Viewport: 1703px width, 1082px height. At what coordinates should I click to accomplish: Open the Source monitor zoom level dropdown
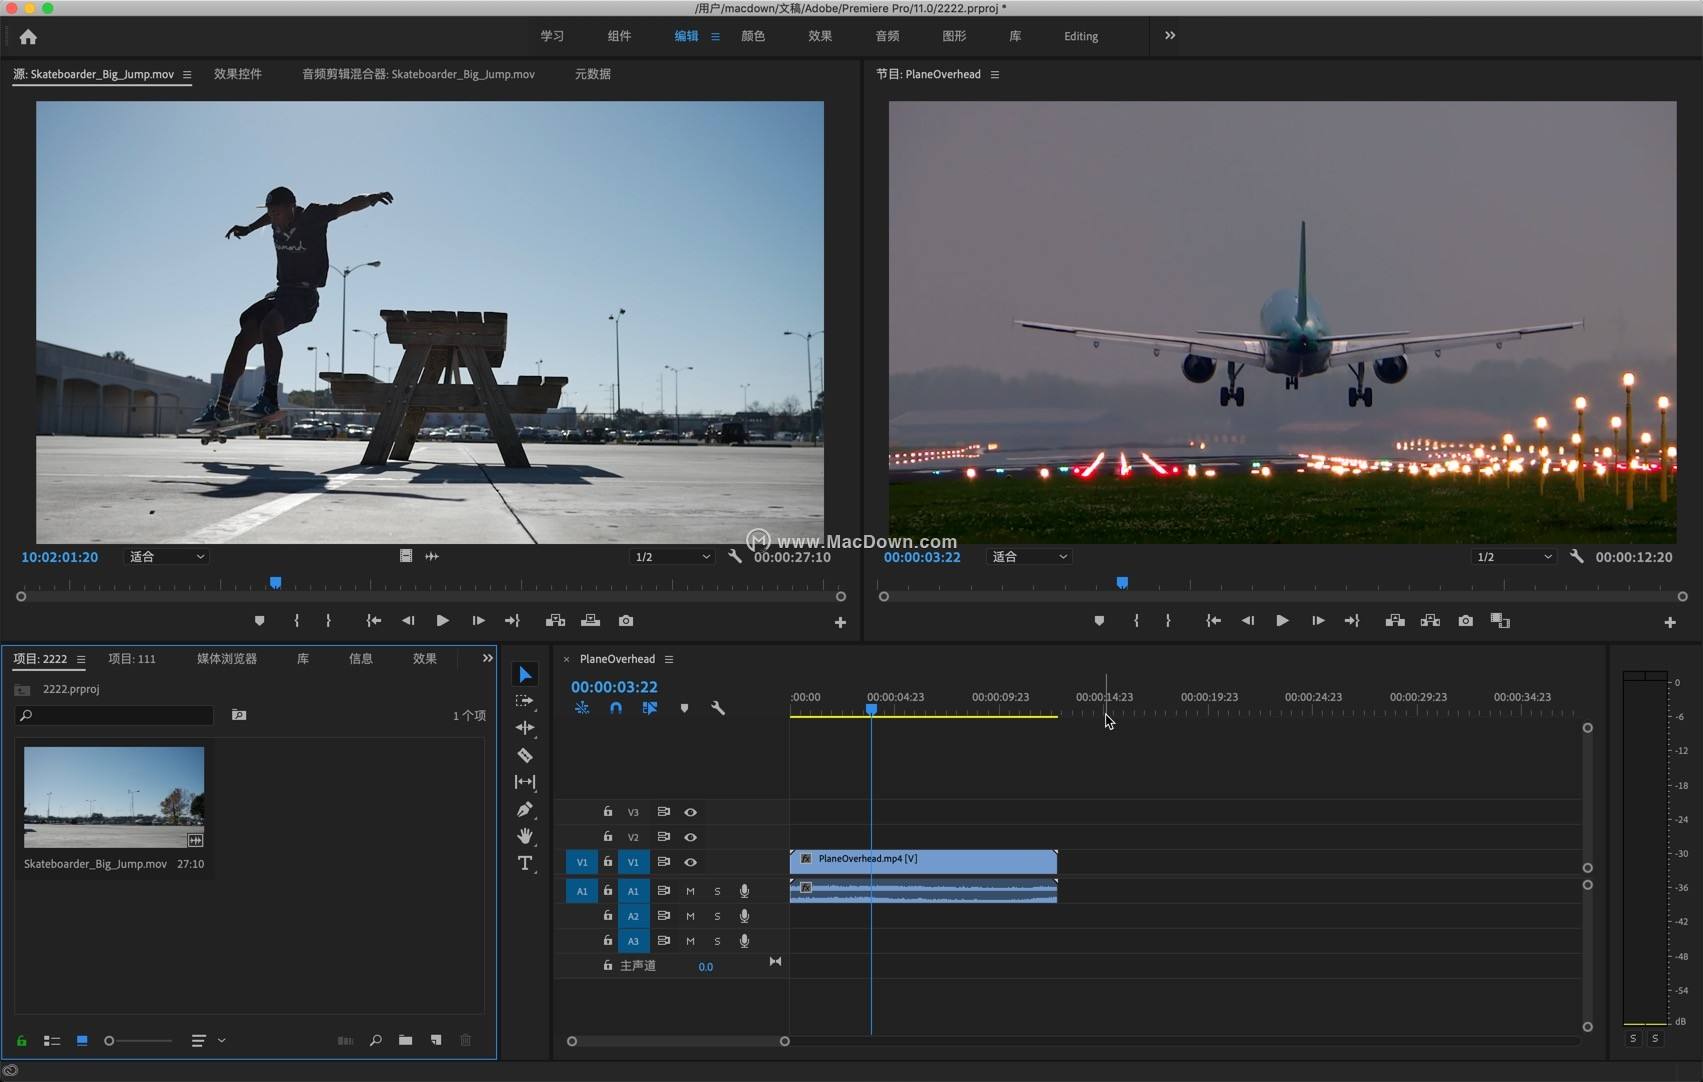click(166, 557)
